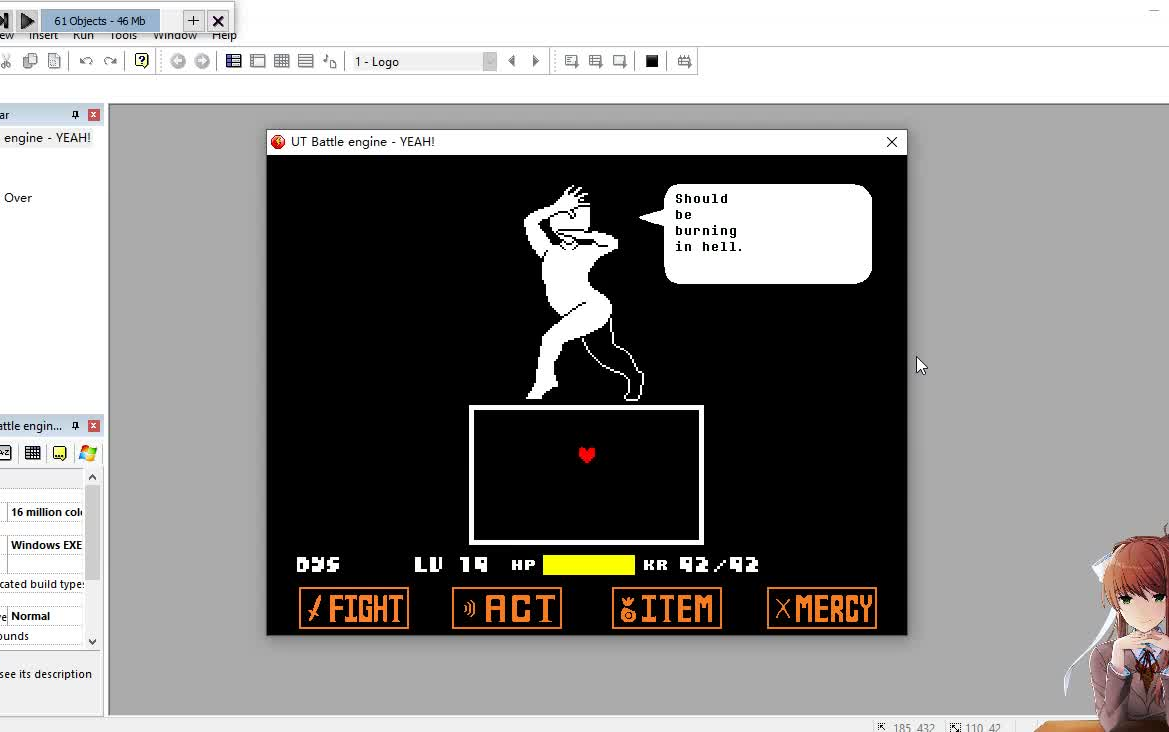Click the properties panel scrollbar thumb
The height and width of the screenshot is (732, 1169).
[92, 531]
